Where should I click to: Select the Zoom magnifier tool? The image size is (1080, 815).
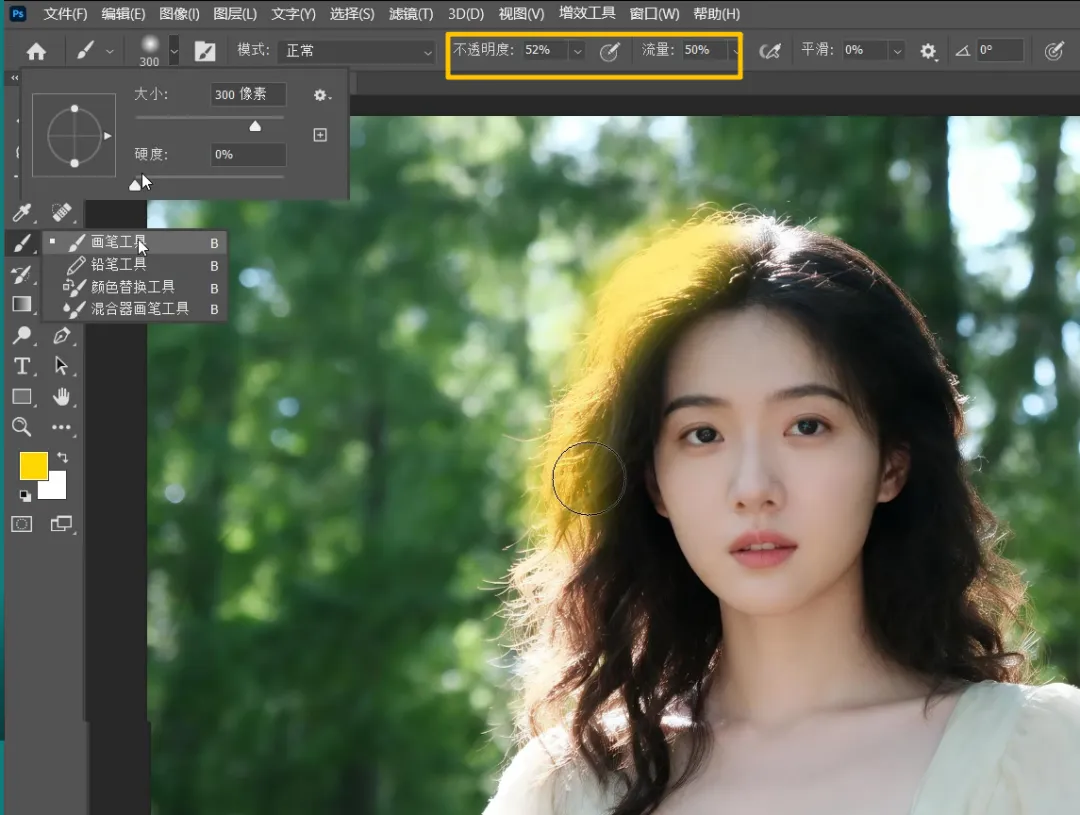coord(21,427)
